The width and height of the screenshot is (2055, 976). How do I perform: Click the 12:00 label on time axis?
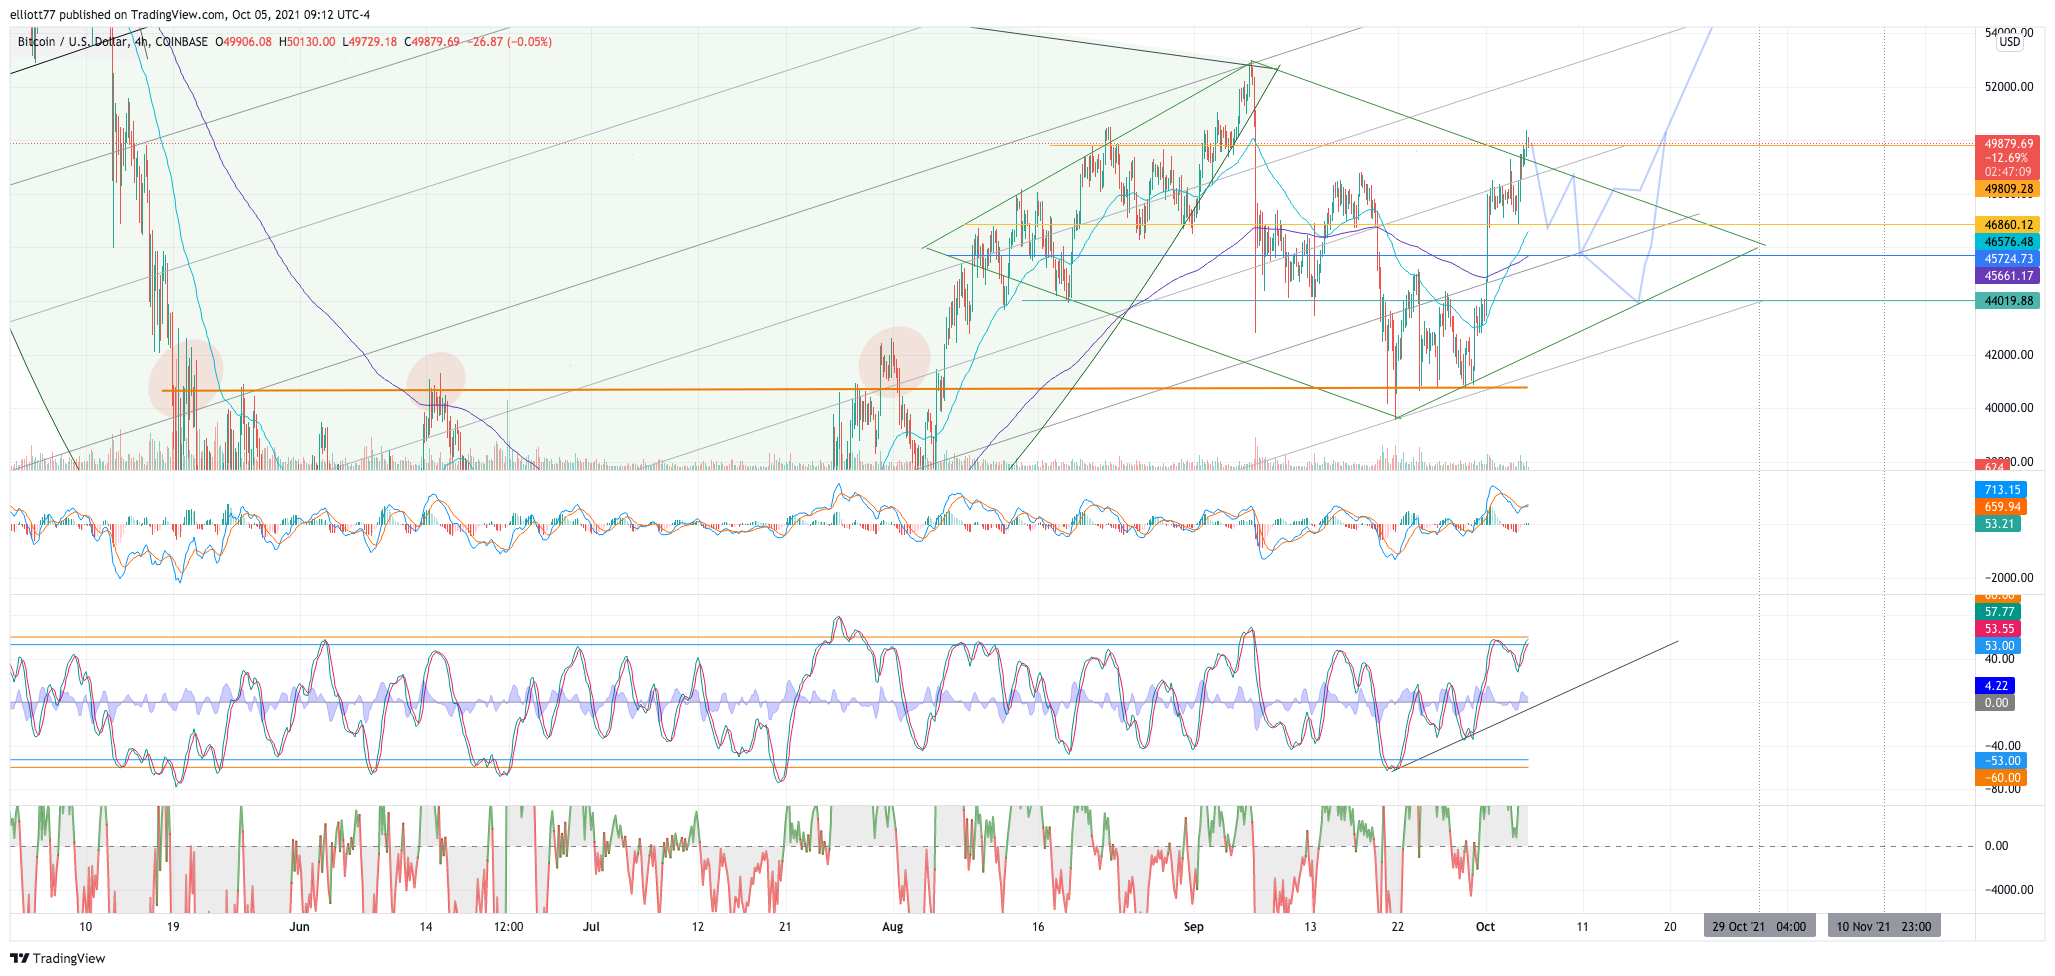[508, 927]
